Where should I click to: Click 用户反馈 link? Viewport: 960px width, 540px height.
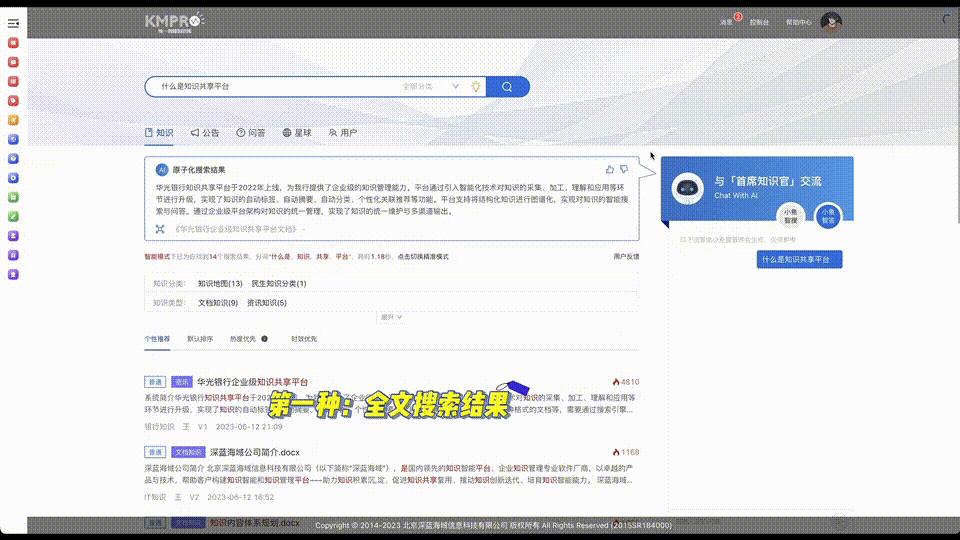click(x=626, y=257)
